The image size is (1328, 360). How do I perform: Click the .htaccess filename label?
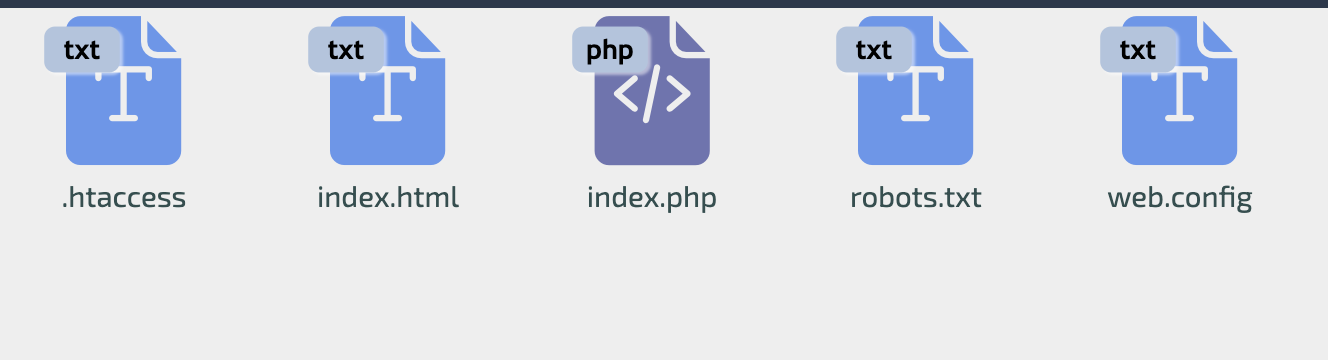click(x=124, y=197)
